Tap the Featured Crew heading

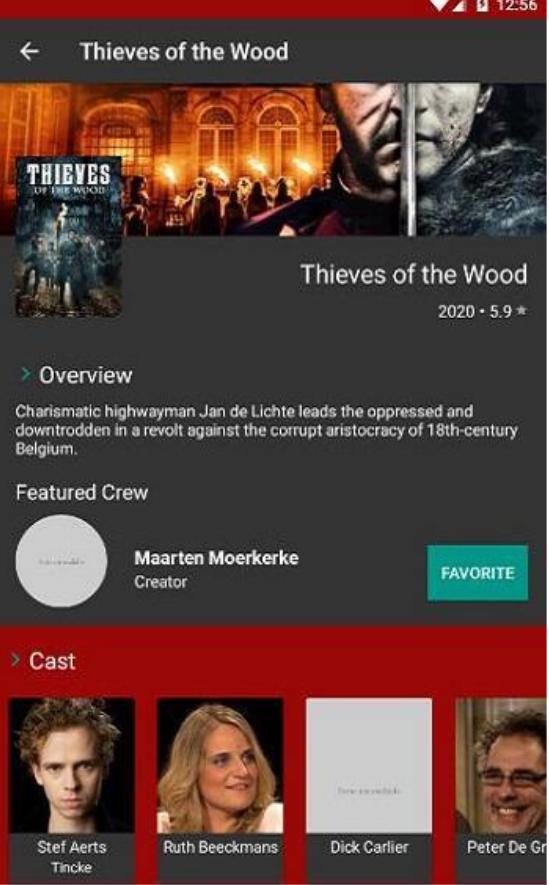point(82,492)
